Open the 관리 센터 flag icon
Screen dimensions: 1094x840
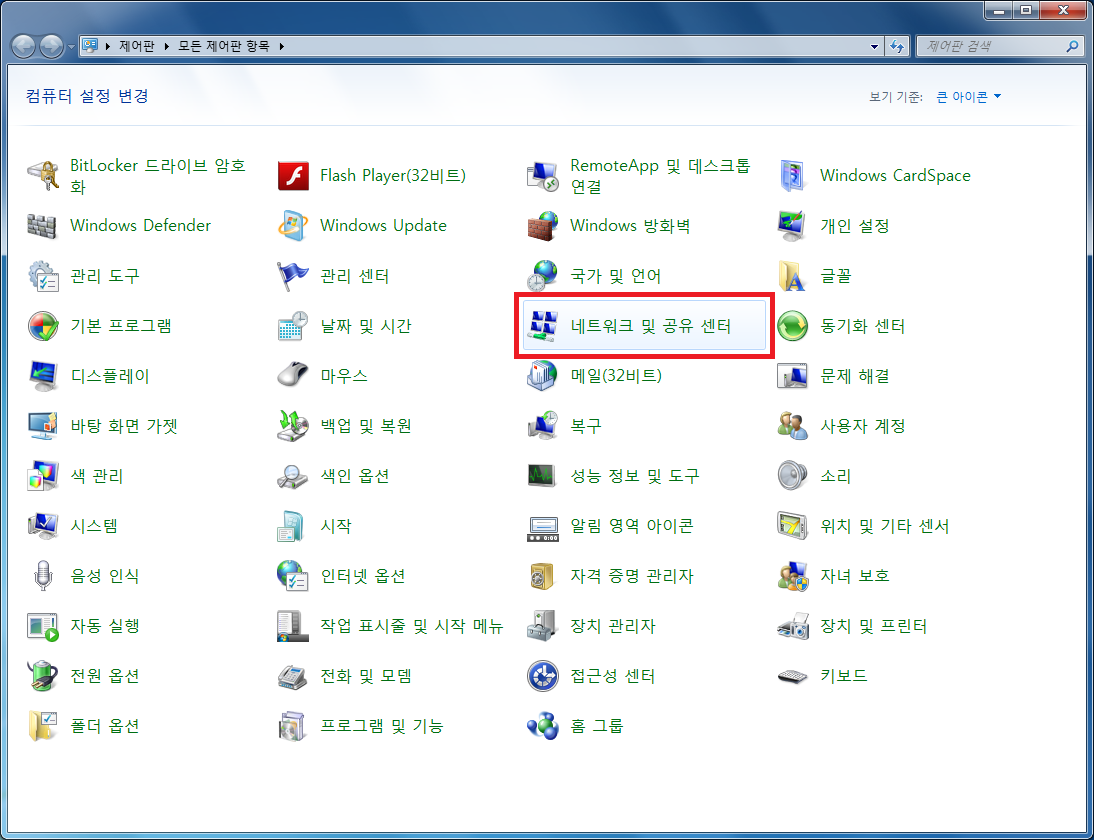click(x=293, y=276)
